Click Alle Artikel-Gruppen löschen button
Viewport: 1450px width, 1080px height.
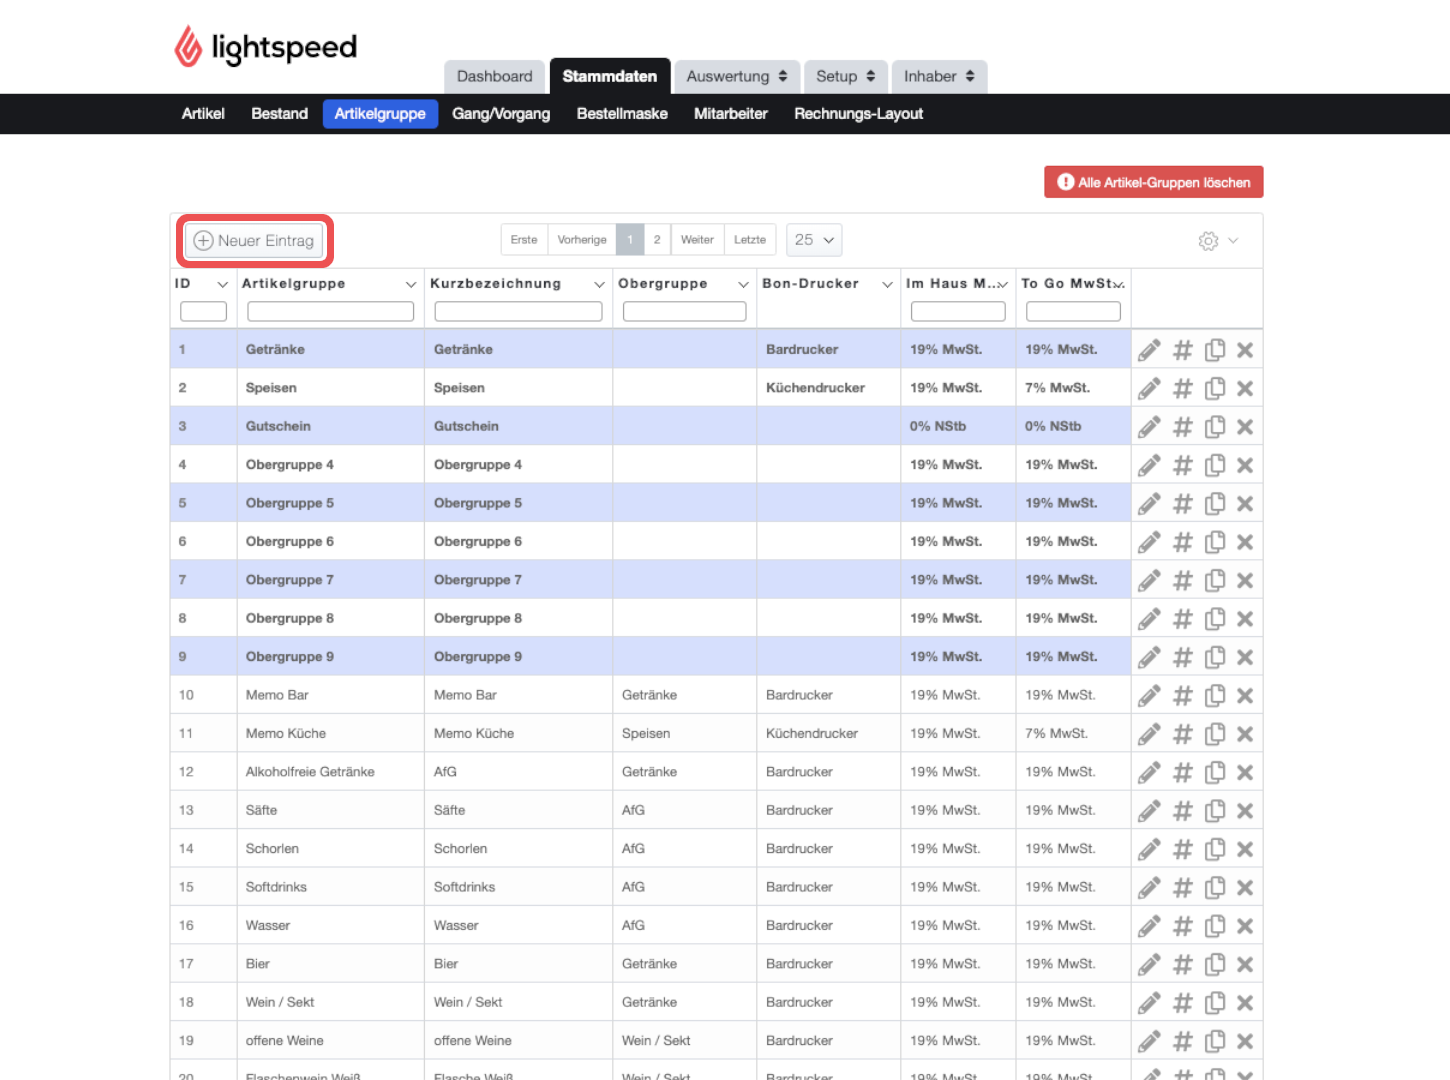click(x=1154, y=182)
